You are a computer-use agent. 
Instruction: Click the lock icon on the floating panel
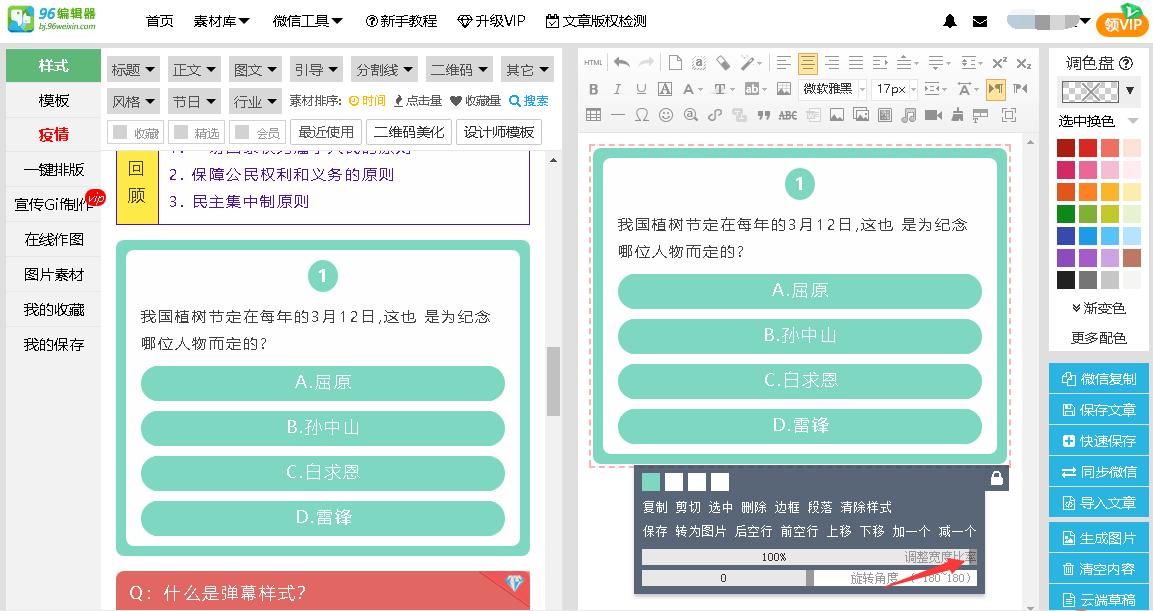tap(996, 479)
